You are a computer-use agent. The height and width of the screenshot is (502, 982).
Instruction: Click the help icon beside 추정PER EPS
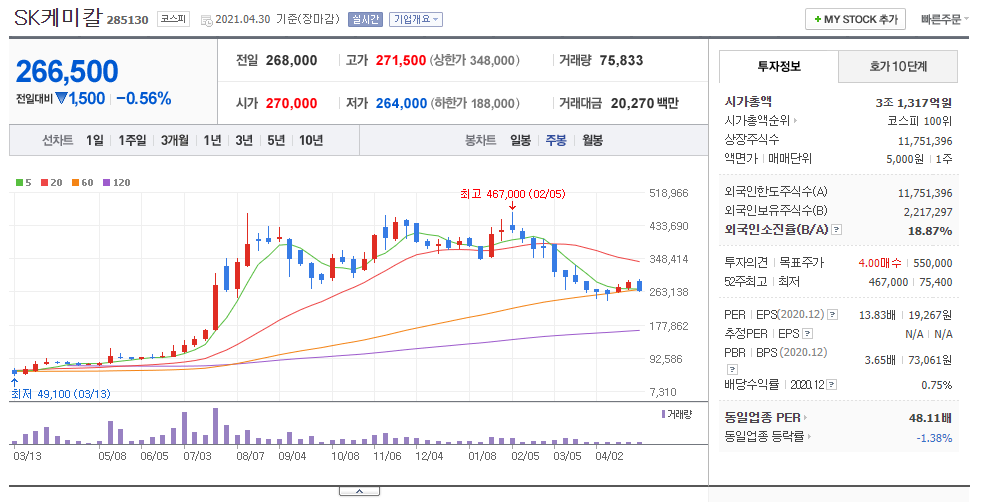click(808, 334)
